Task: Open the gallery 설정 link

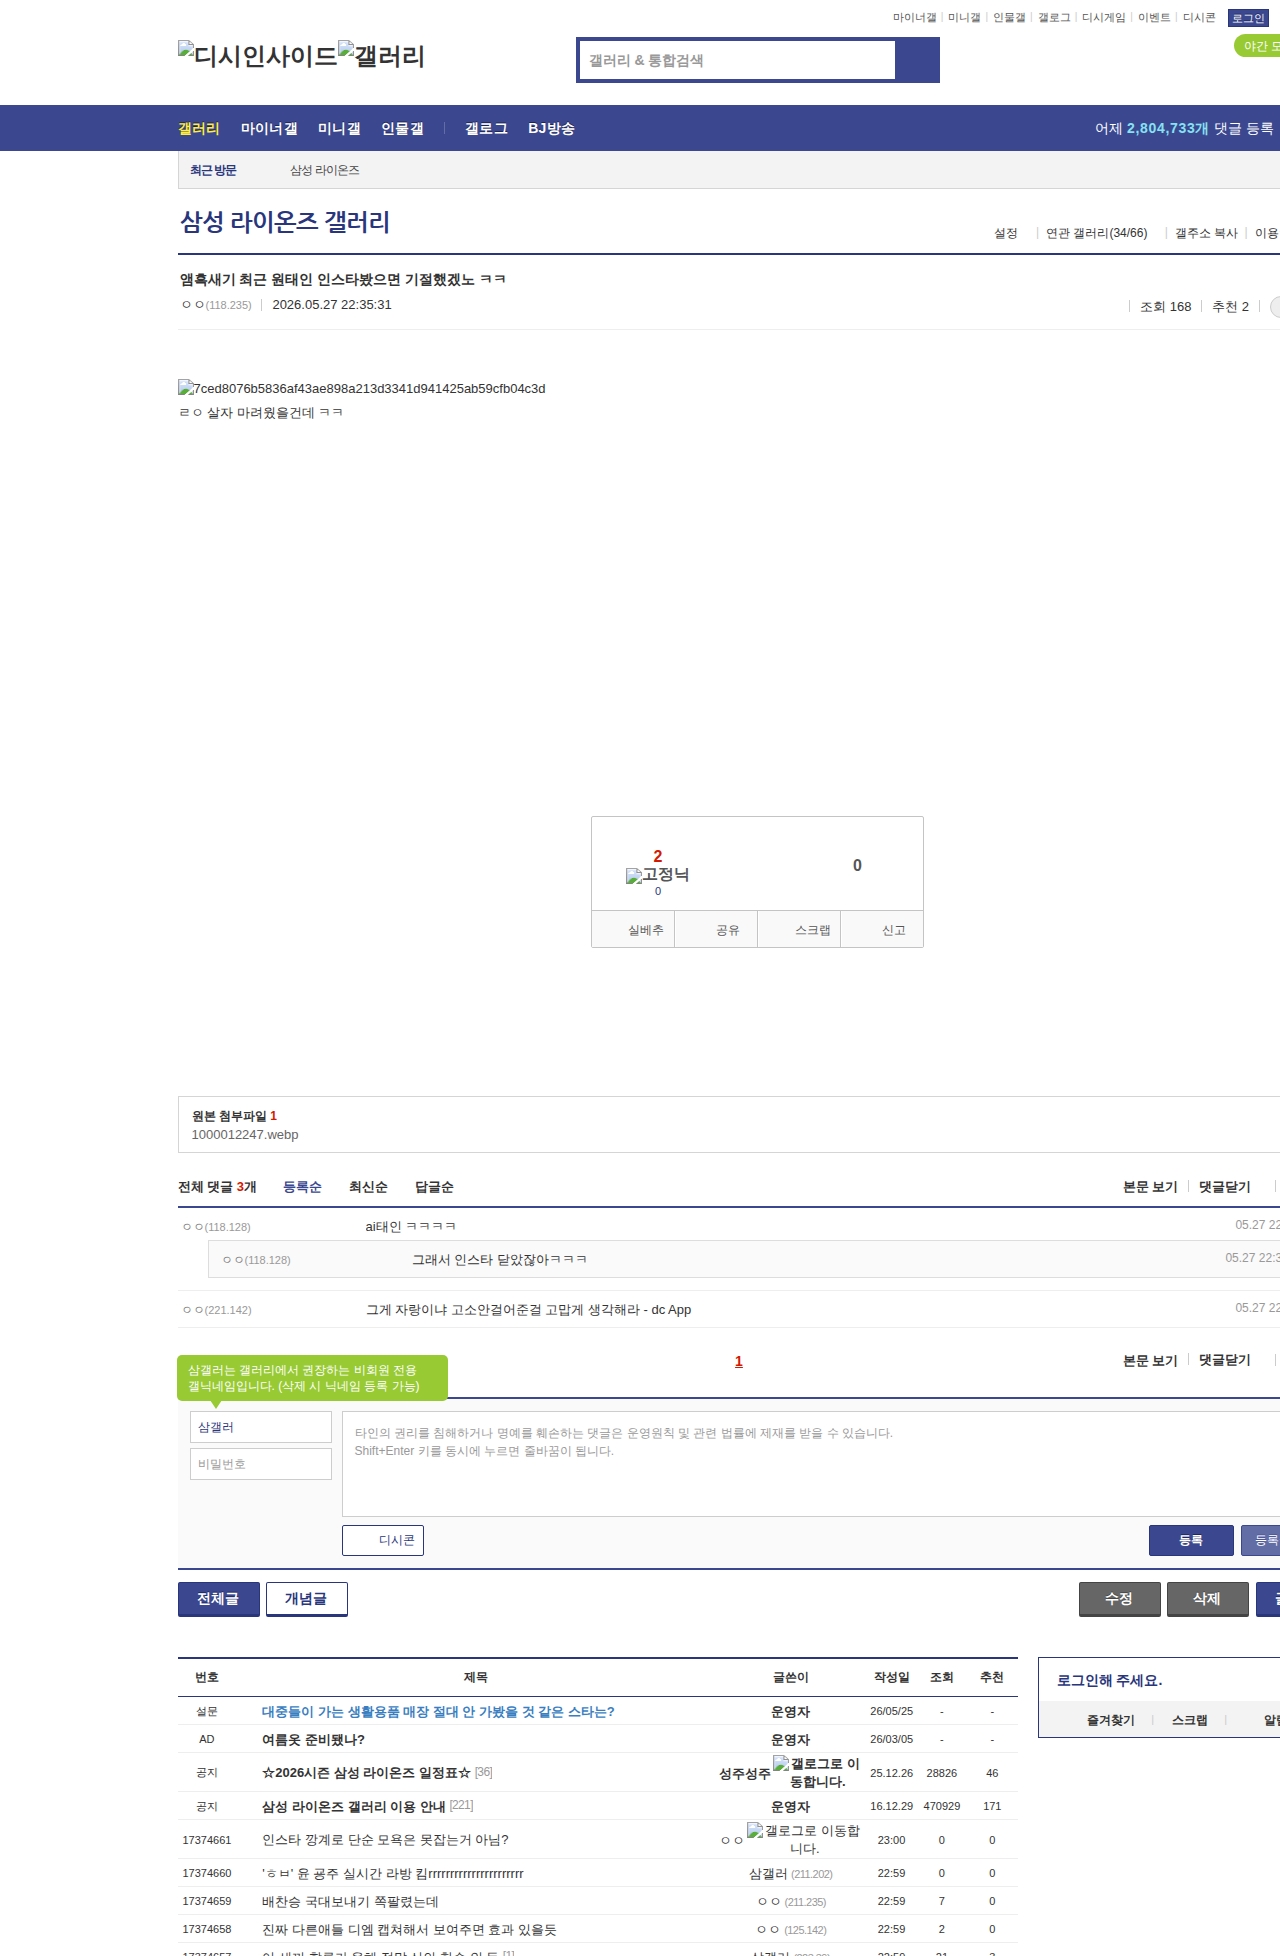Action: pyautogui.click(x=1005, y=233)
